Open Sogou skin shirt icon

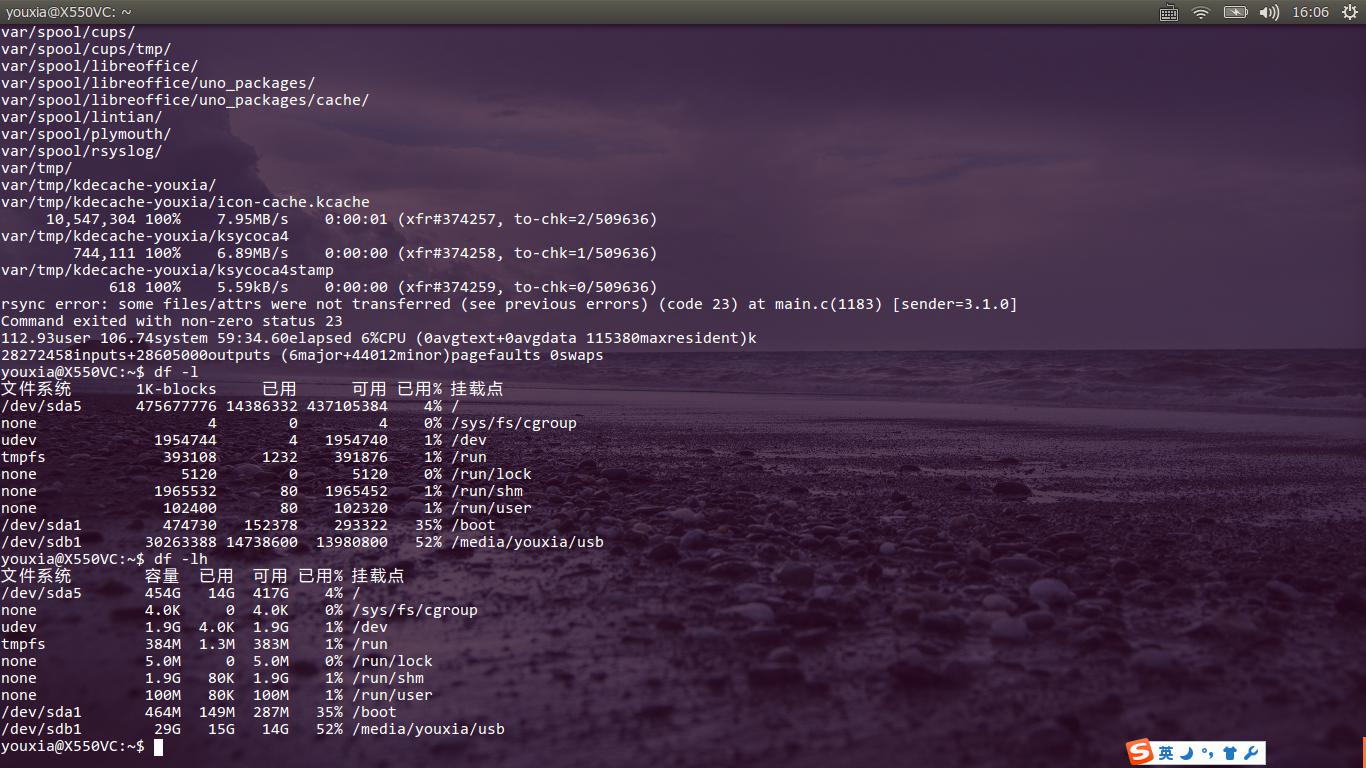tap(1230, 753)
